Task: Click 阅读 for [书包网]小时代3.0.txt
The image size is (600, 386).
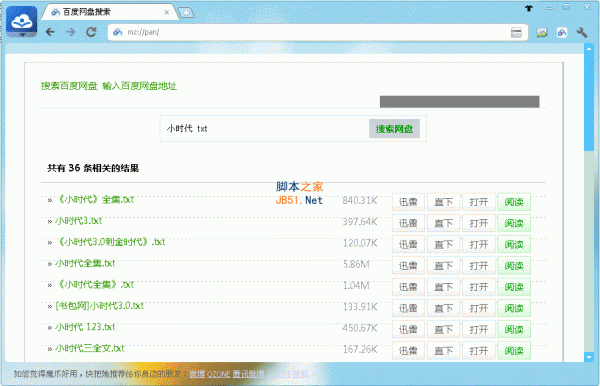Action: [x=514, y=308]
